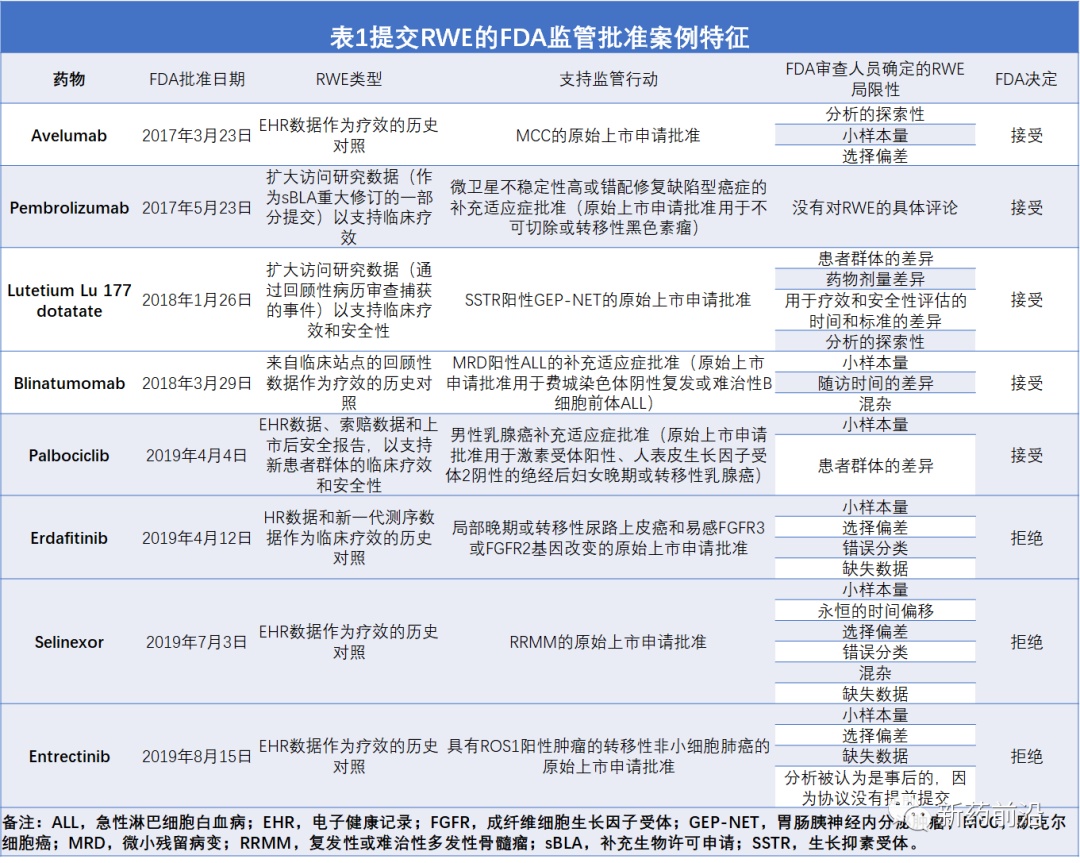Image resolution: width=1080 pixels, height=863 pixels.
Task: Click "分析的探索性" in the Avelumab row
Action: [875, 114]
